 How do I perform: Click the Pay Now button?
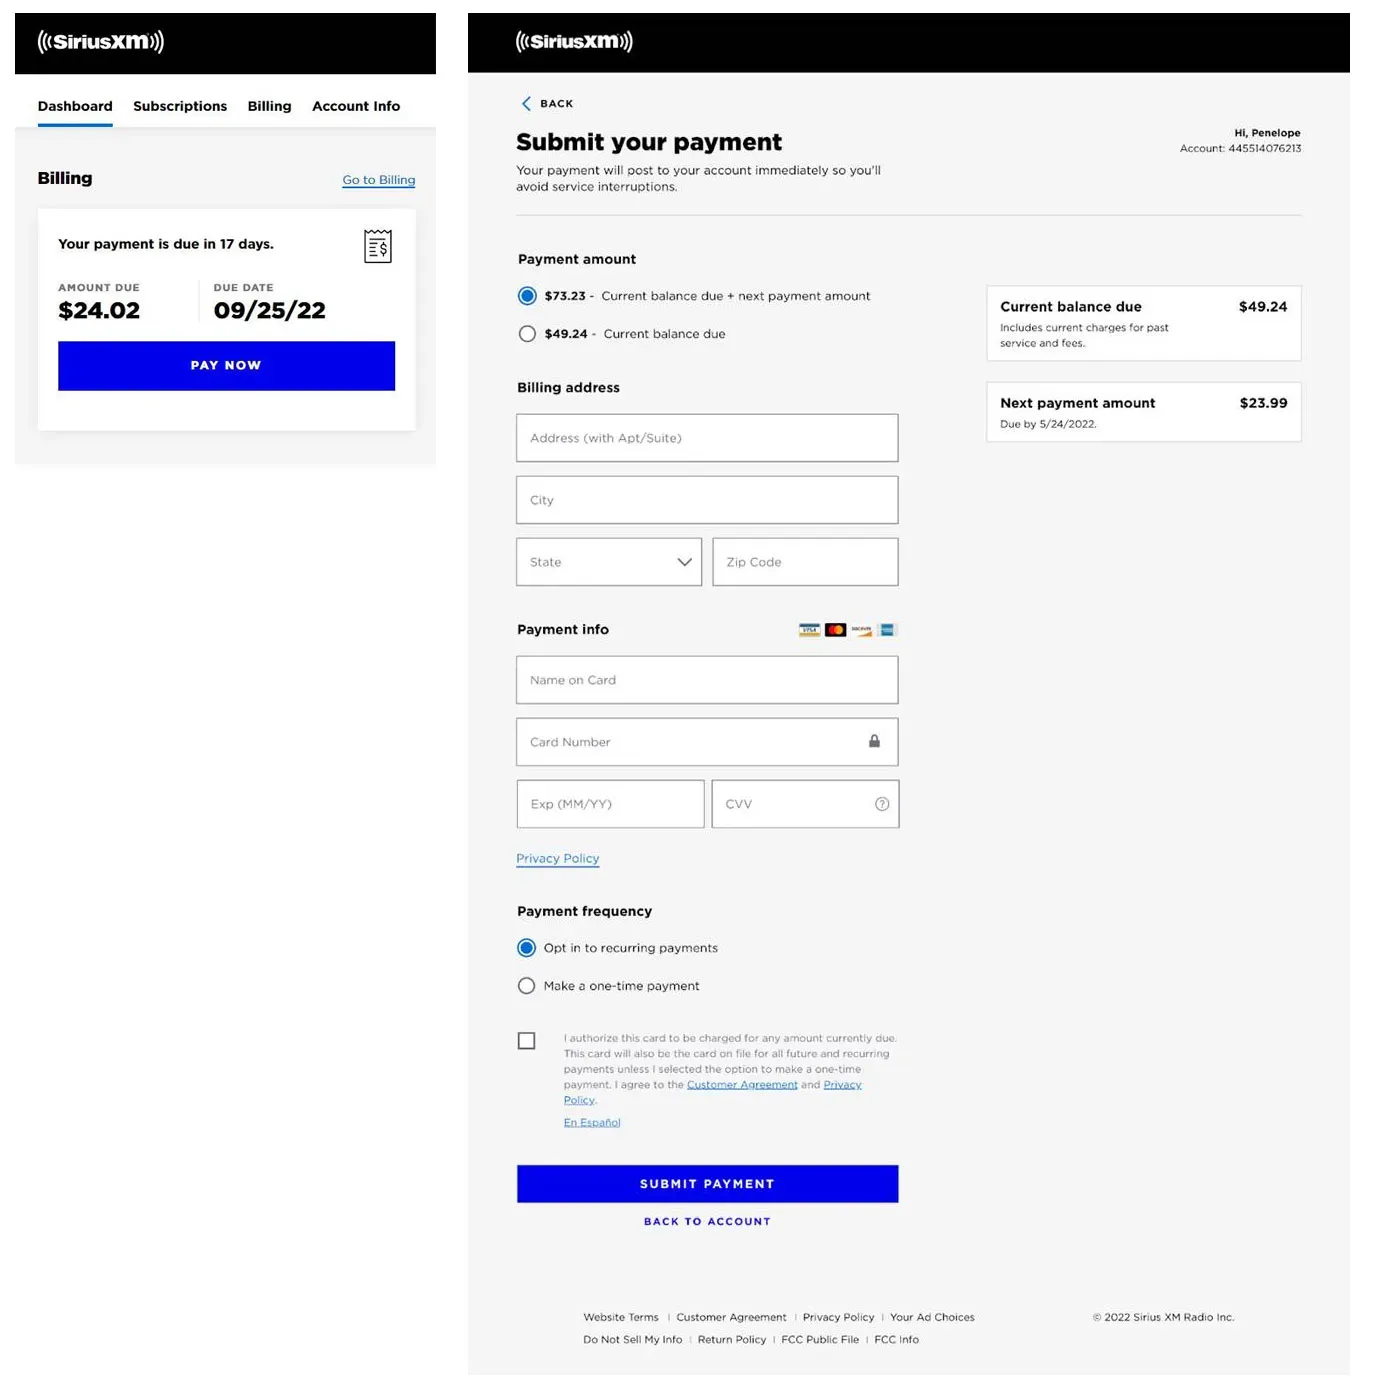coord(226,366)
